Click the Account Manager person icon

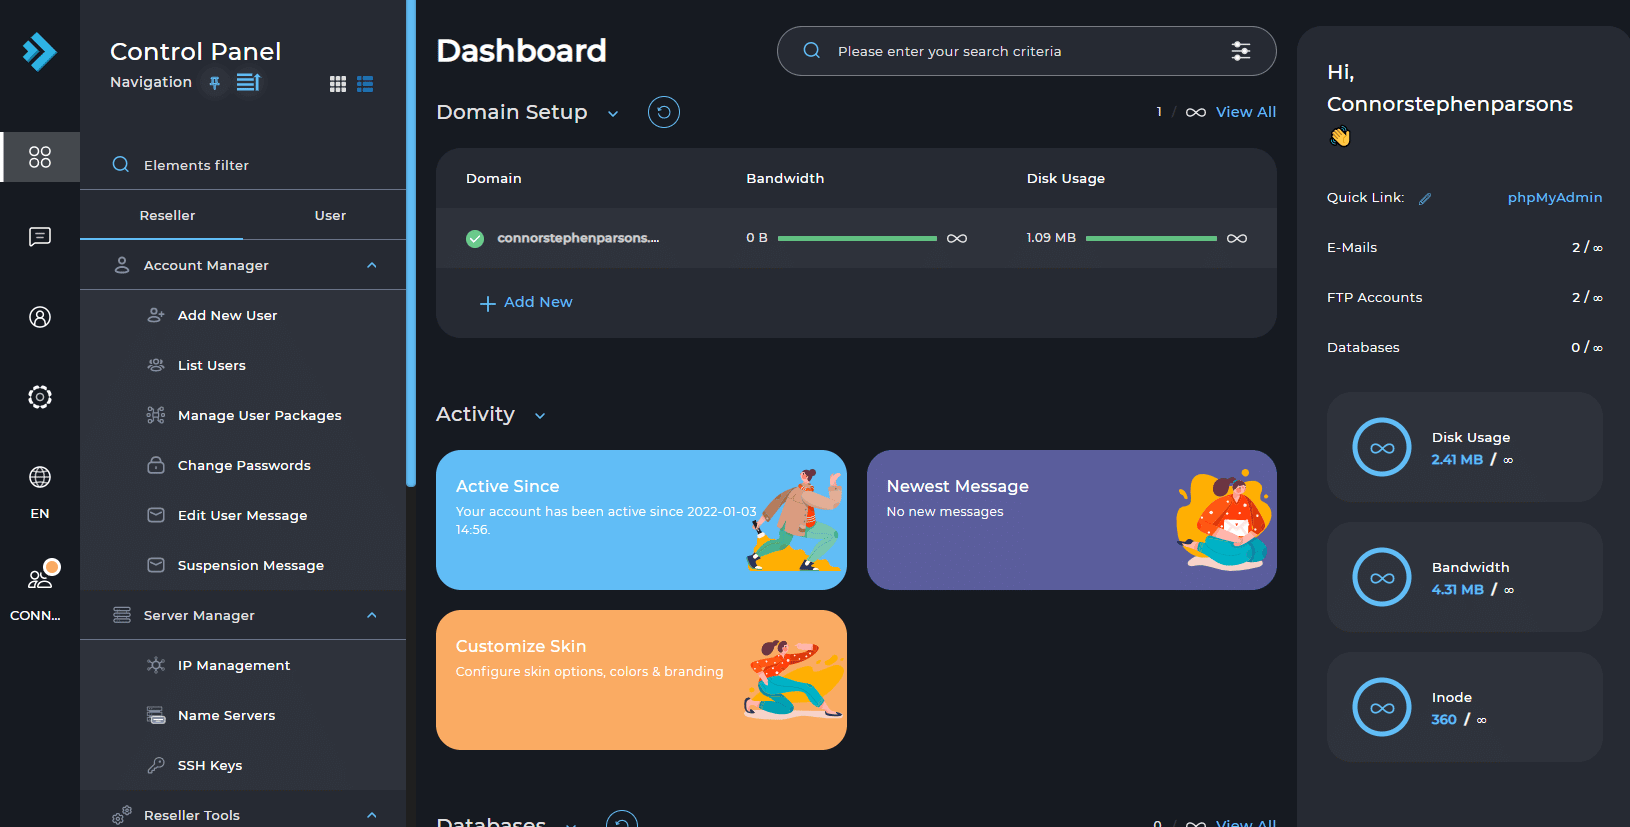coord(122,265)
